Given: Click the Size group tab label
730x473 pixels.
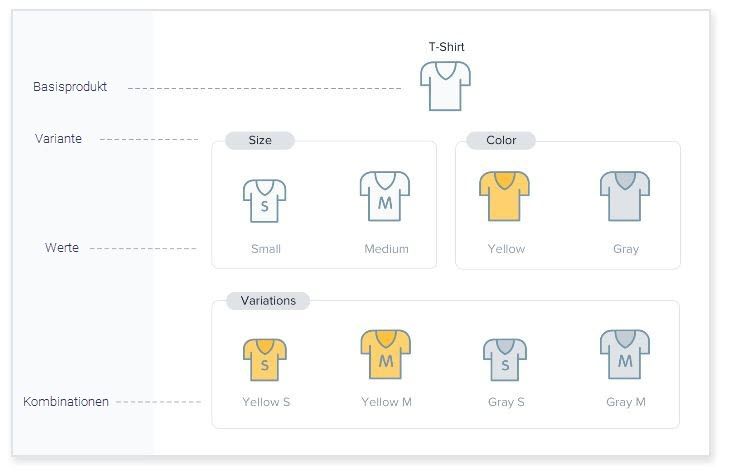Looking at the screenshot, I should click(260, 140).
